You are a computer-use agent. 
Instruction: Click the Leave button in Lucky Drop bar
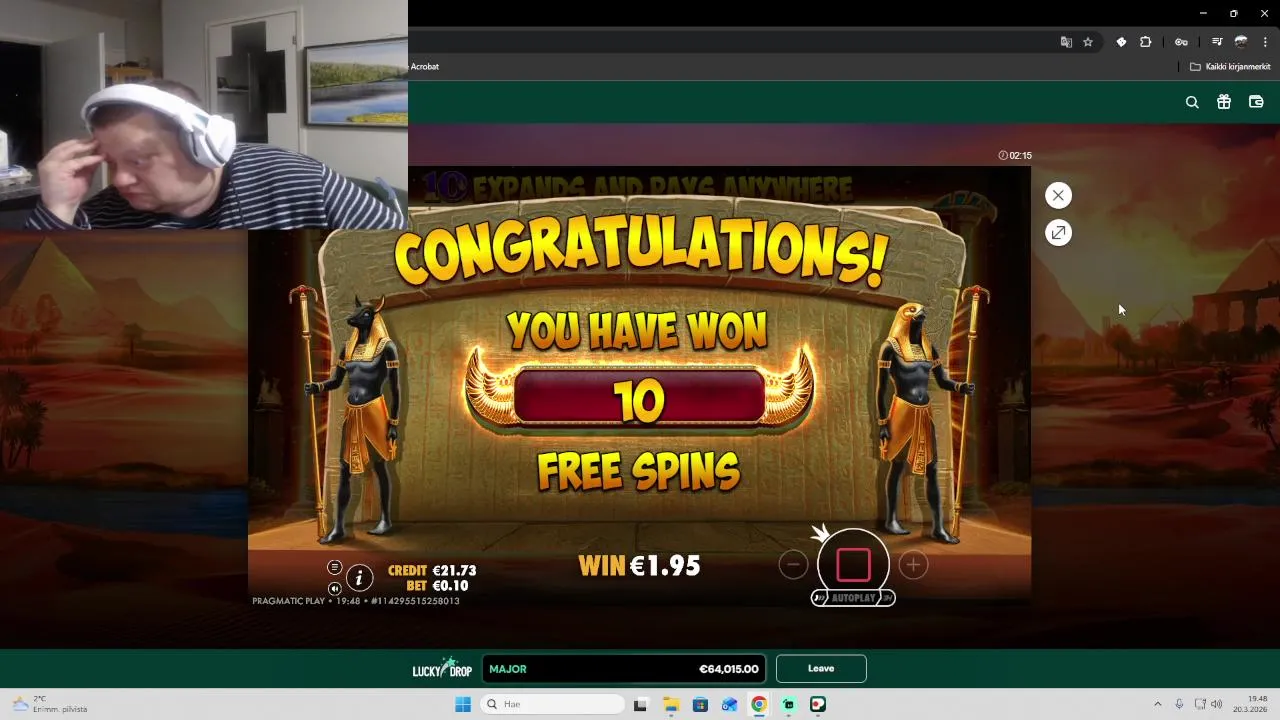(x=821, y=669)
